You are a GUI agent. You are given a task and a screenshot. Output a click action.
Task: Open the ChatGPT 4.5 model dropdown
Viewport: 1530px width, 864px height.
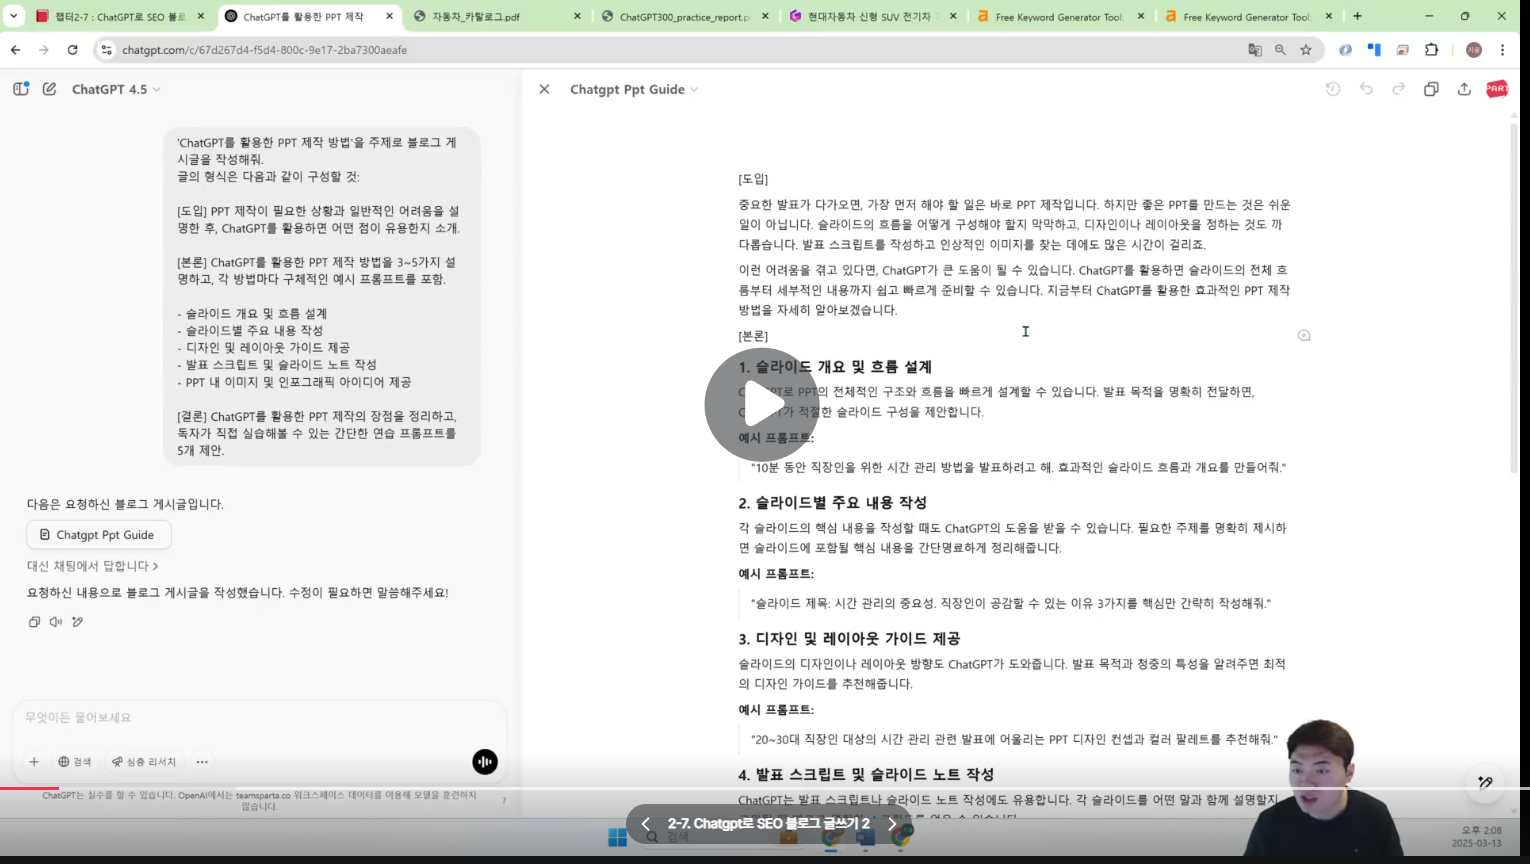click(x=116, y=89)
